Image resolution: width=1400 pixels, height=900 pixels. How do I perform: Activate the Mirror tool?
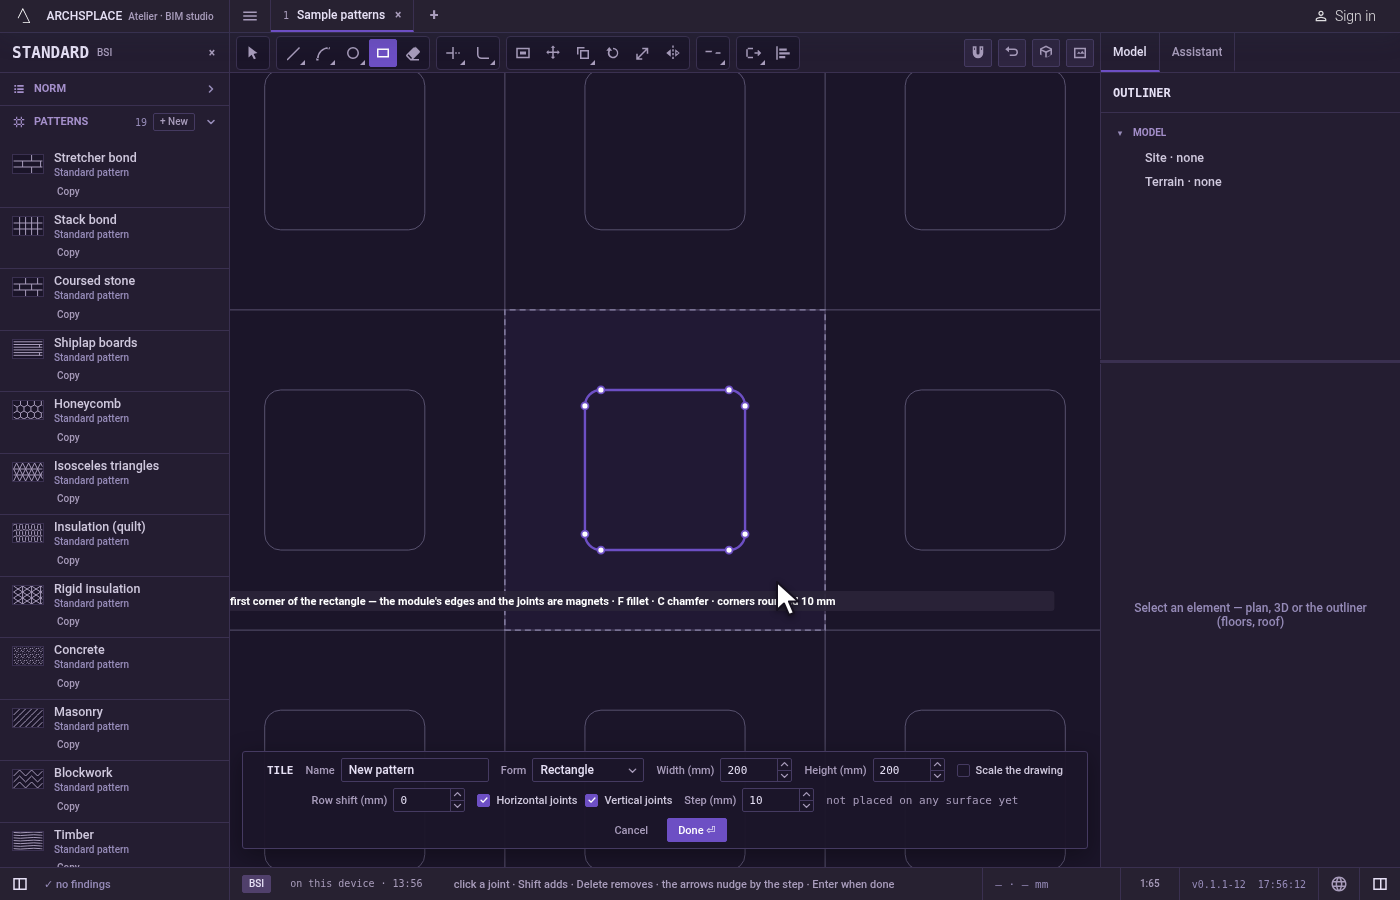point(673,53)
